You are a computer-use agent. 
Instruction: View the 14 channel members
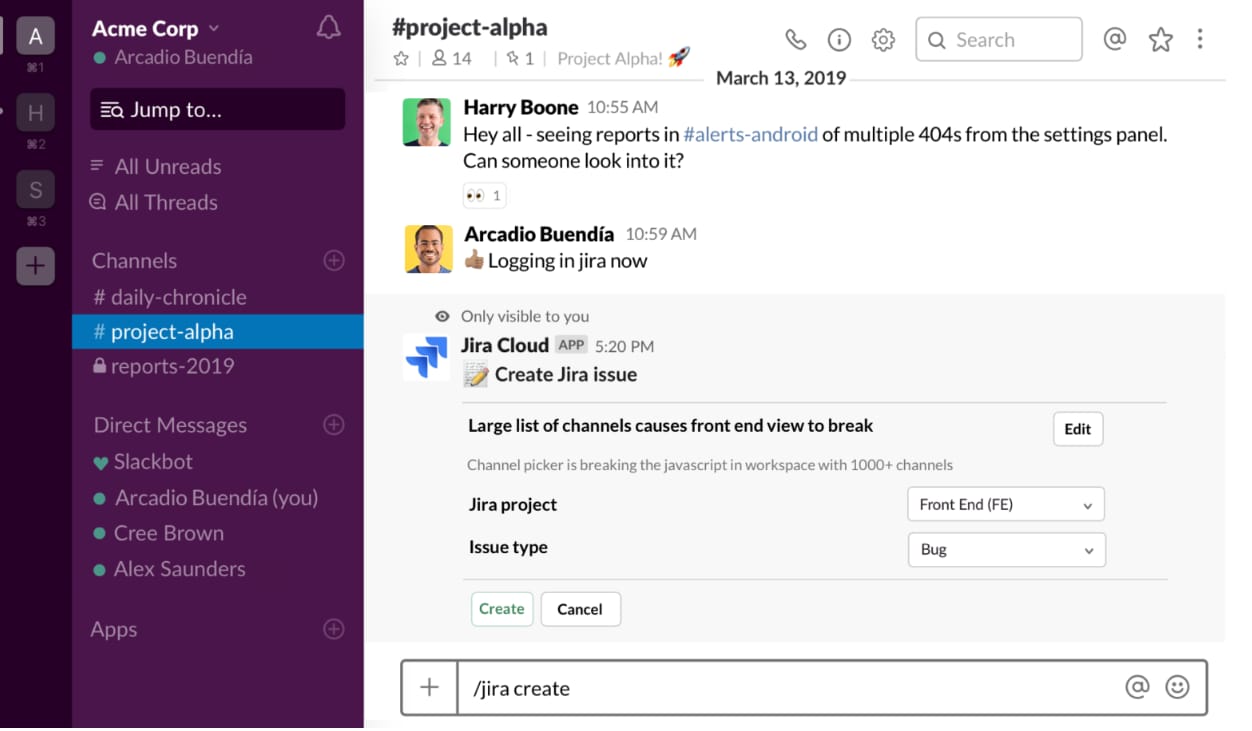[x=451, y=59]
